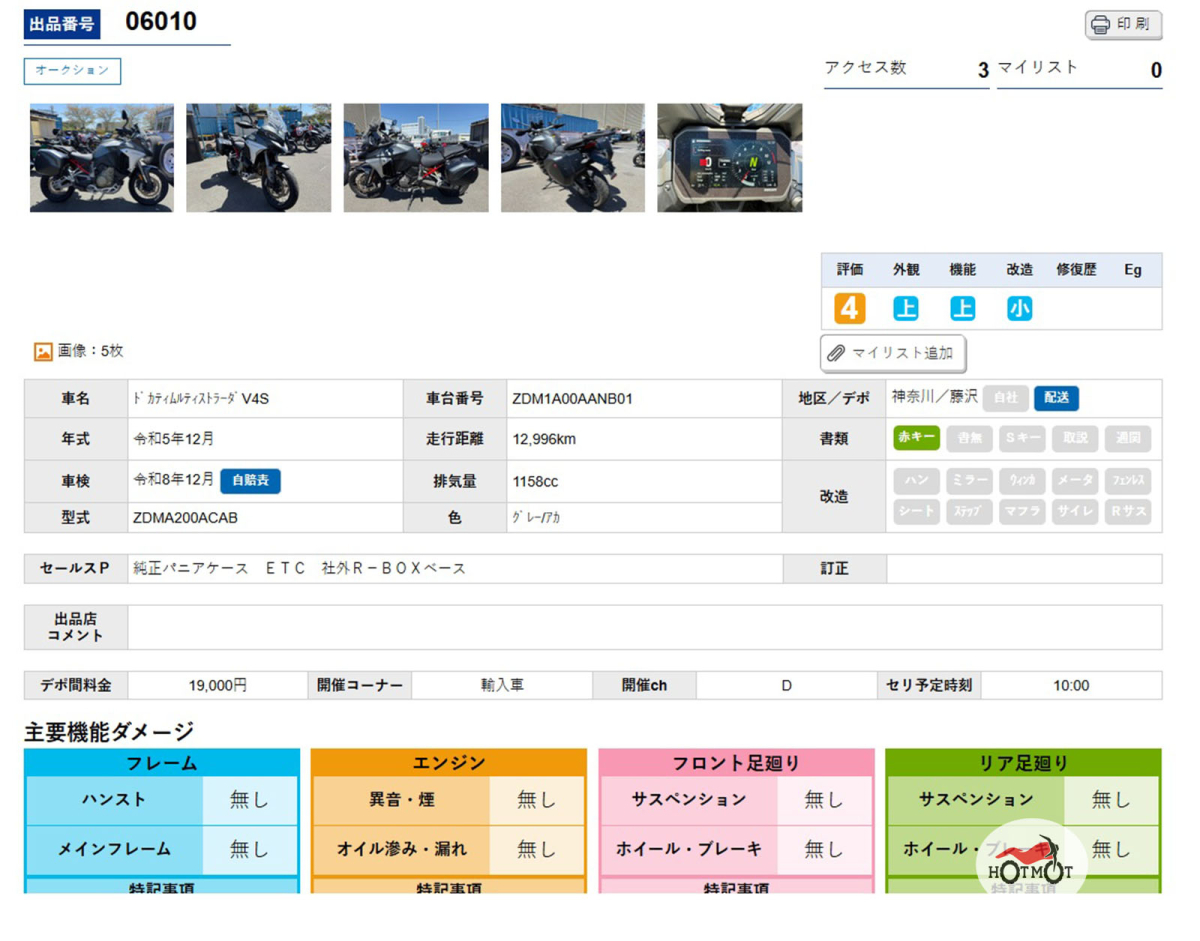Click the オイル滲み・漏れ 無し value cell
This screenshot has width=1200, height=941.
point(537,849)
